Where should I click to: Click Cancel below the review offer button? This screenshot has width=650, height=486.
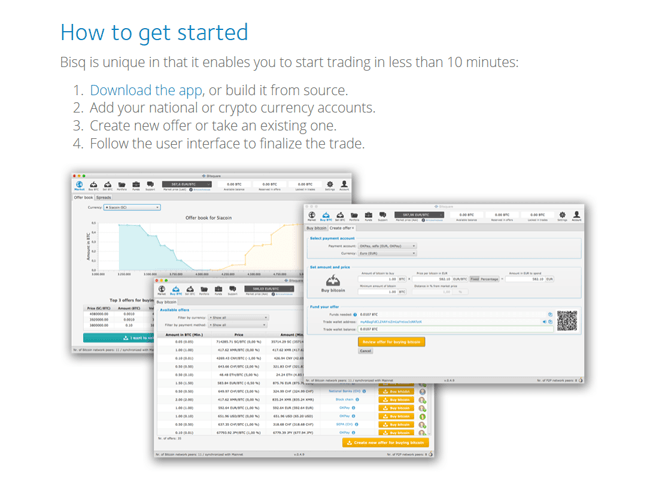click(x=365, y=351)
